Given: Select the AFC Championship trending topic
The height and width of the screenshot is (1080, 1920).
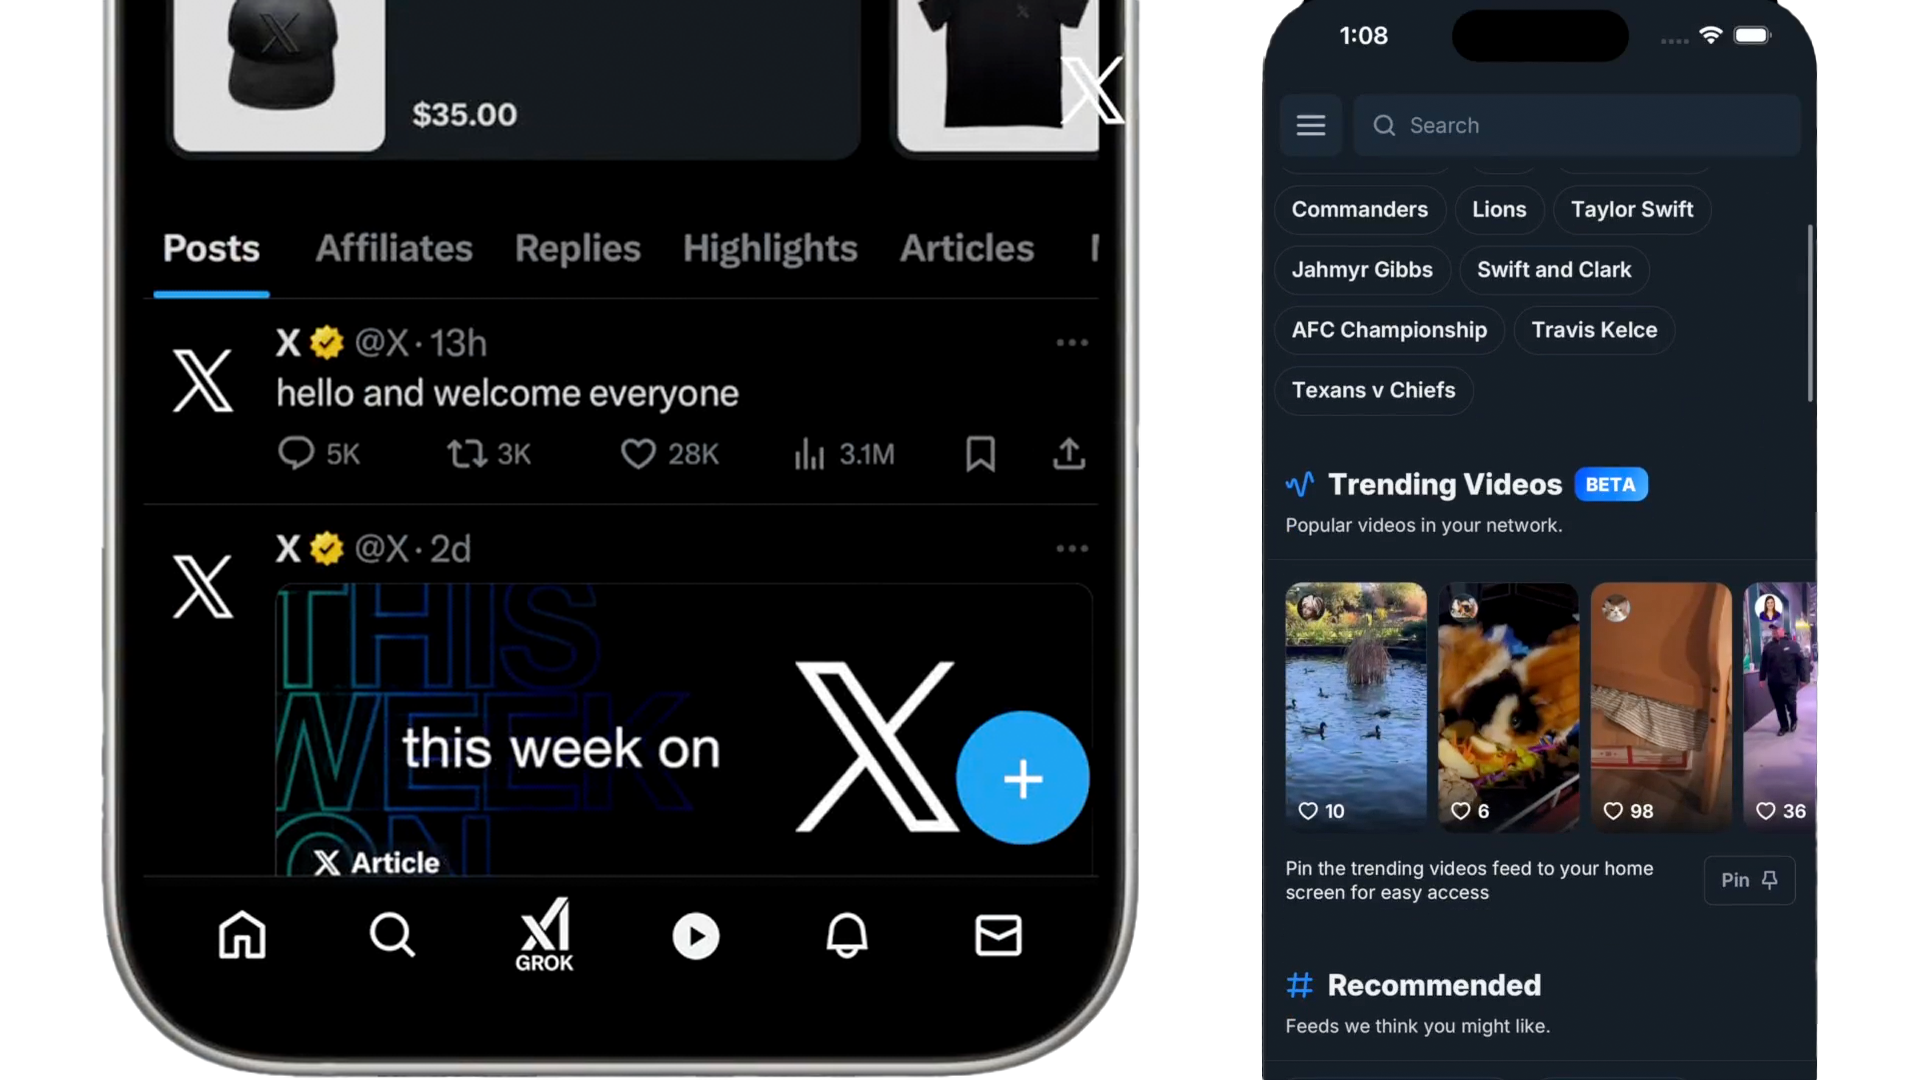Looking at the screenshot, I should (1389, 328).
